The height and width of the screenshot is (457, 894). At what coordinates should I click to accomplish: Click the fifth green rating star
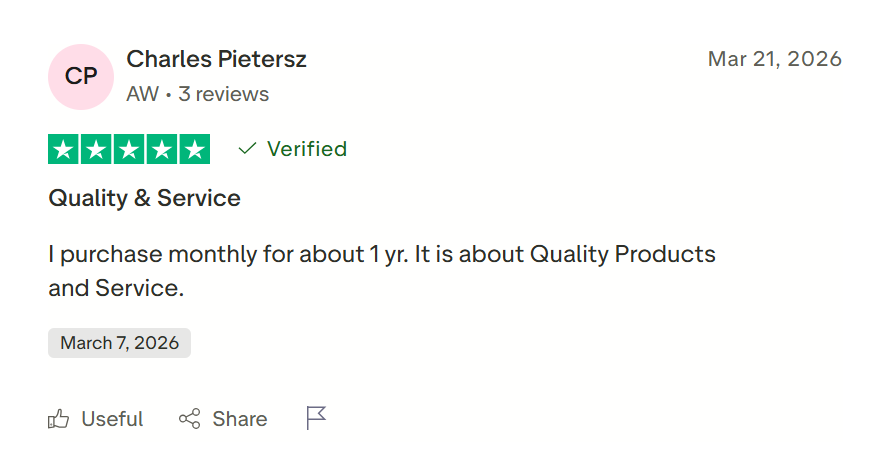coord(194,149)
